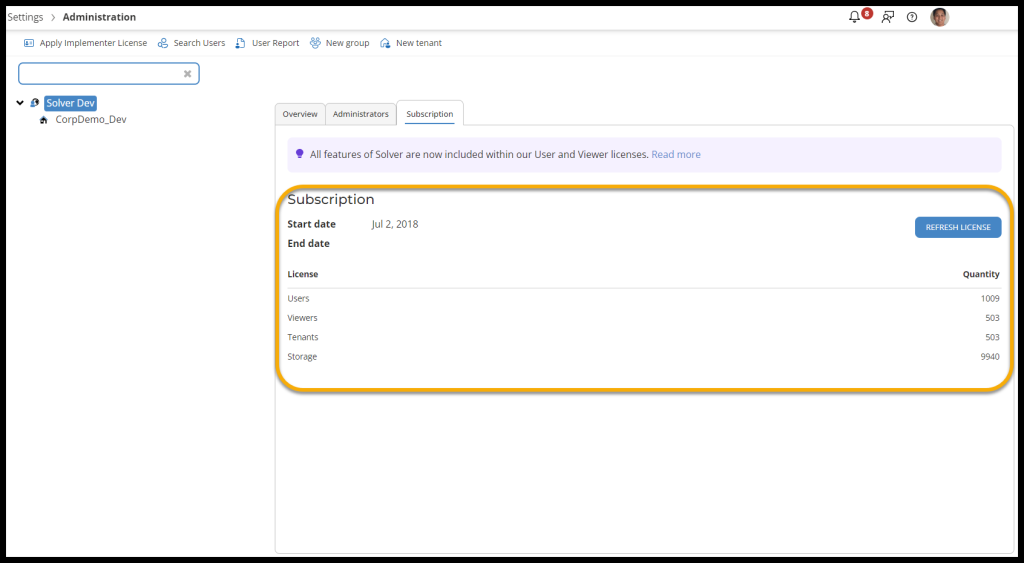Follow the Read more link

(676, 155)
